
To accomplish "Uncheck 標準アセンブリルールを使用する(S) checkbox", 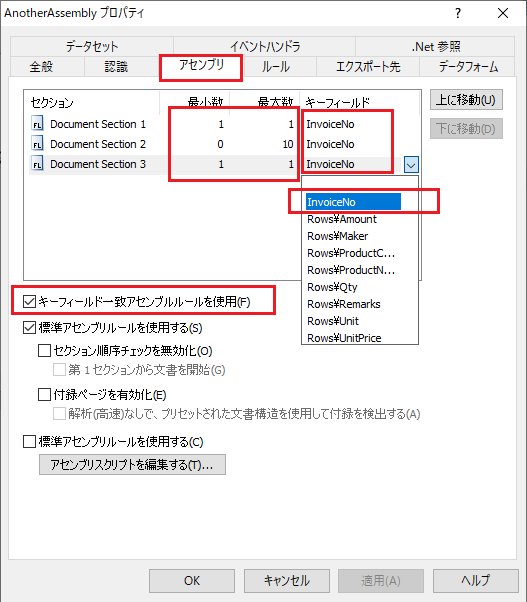I will point(30,328).
